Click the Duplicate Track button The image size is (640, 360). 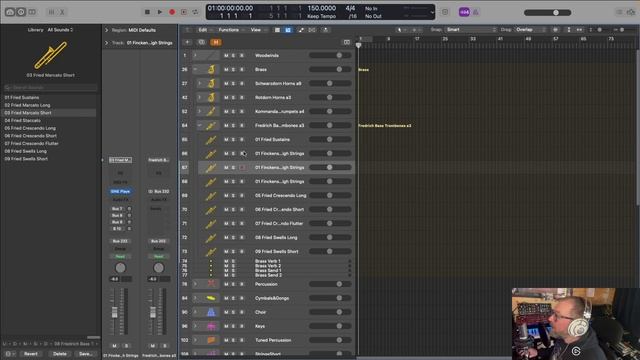[202, 42]
